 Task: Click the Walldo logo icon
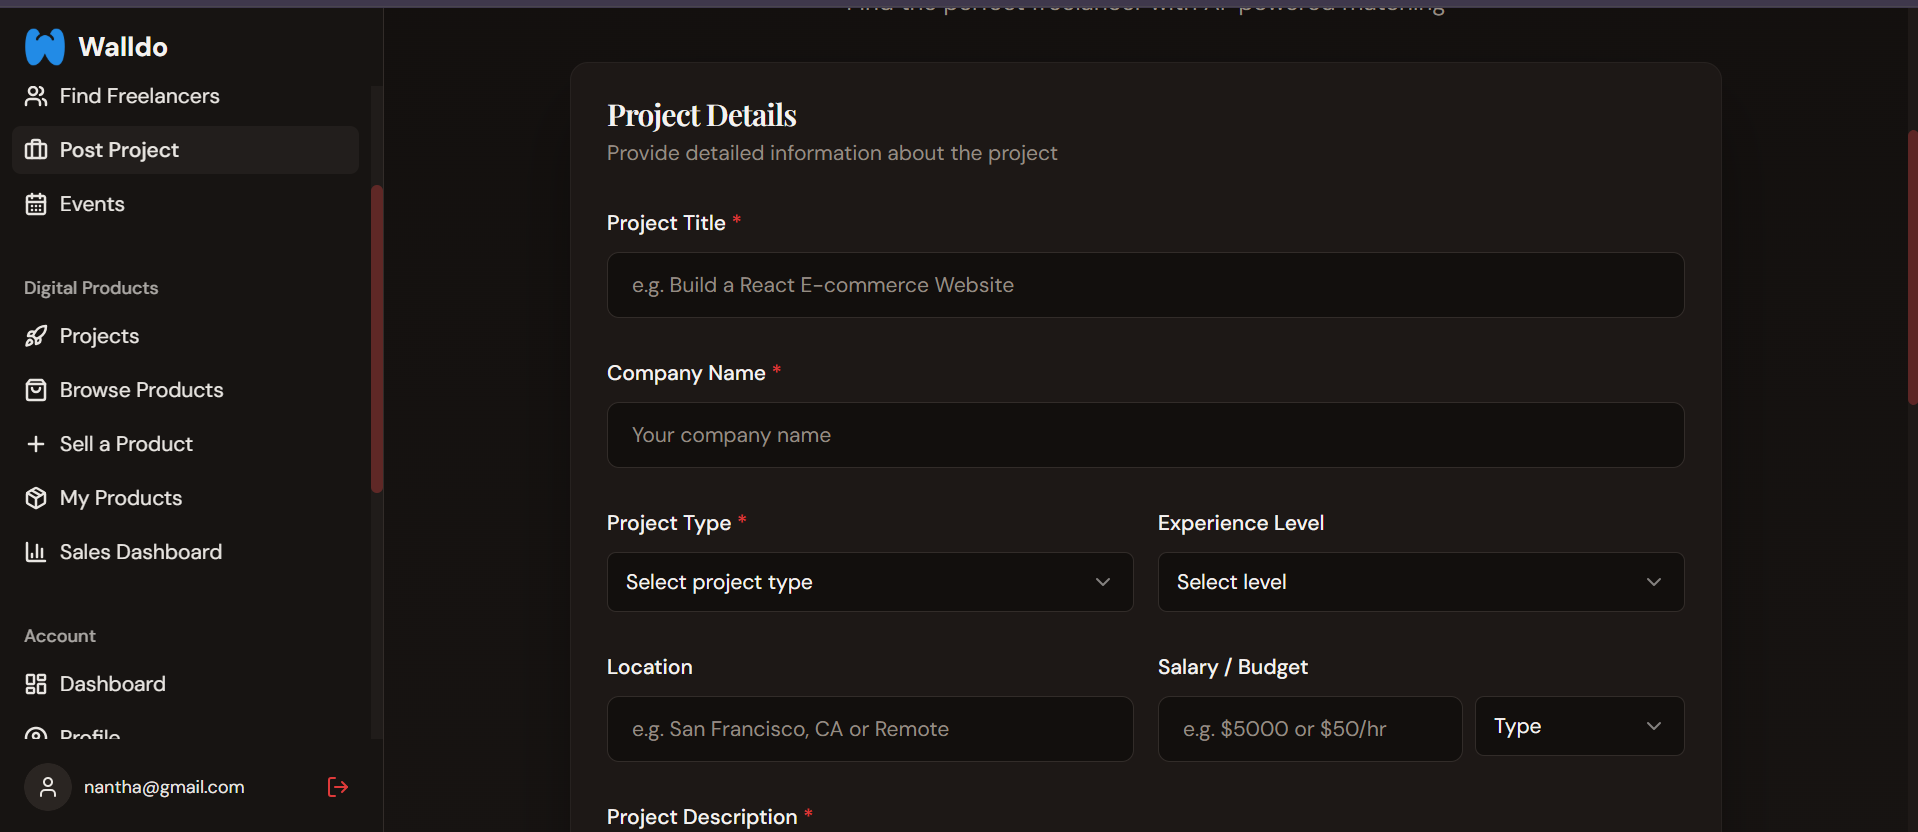(45, 46)
